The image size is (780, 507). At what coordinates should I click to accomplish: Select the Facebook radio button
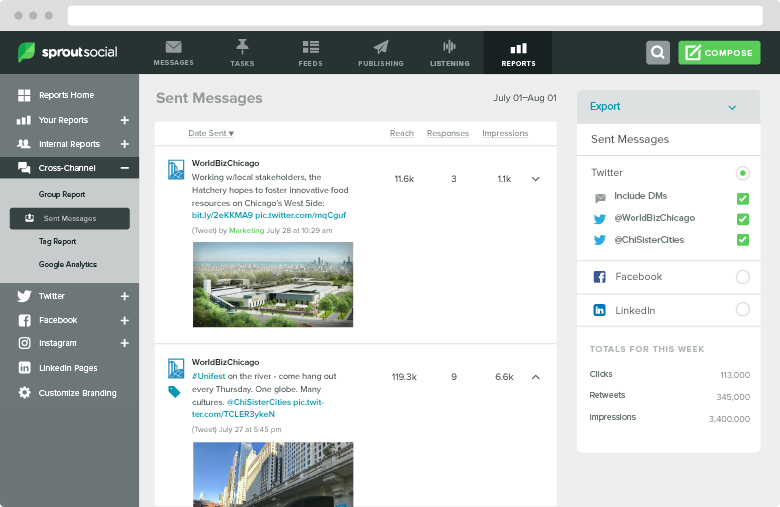[x=743, y=277]
